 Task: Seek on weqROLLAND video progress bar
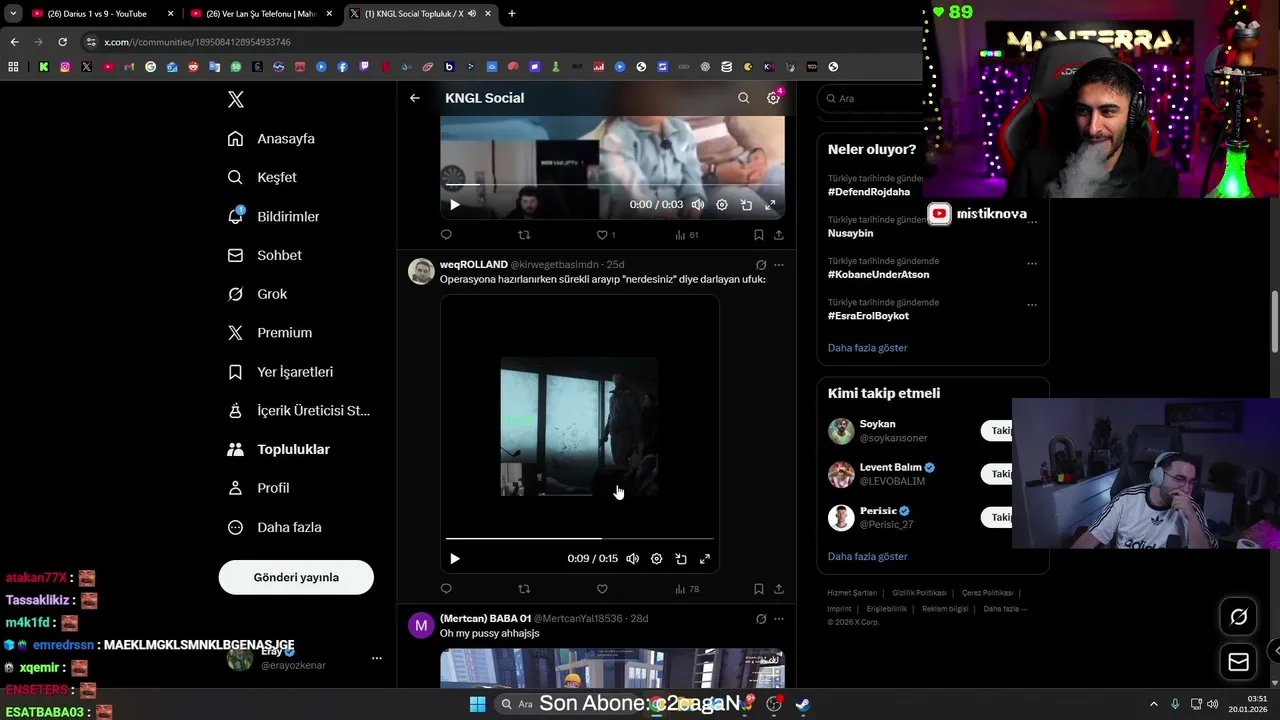[x=580, y=538]
